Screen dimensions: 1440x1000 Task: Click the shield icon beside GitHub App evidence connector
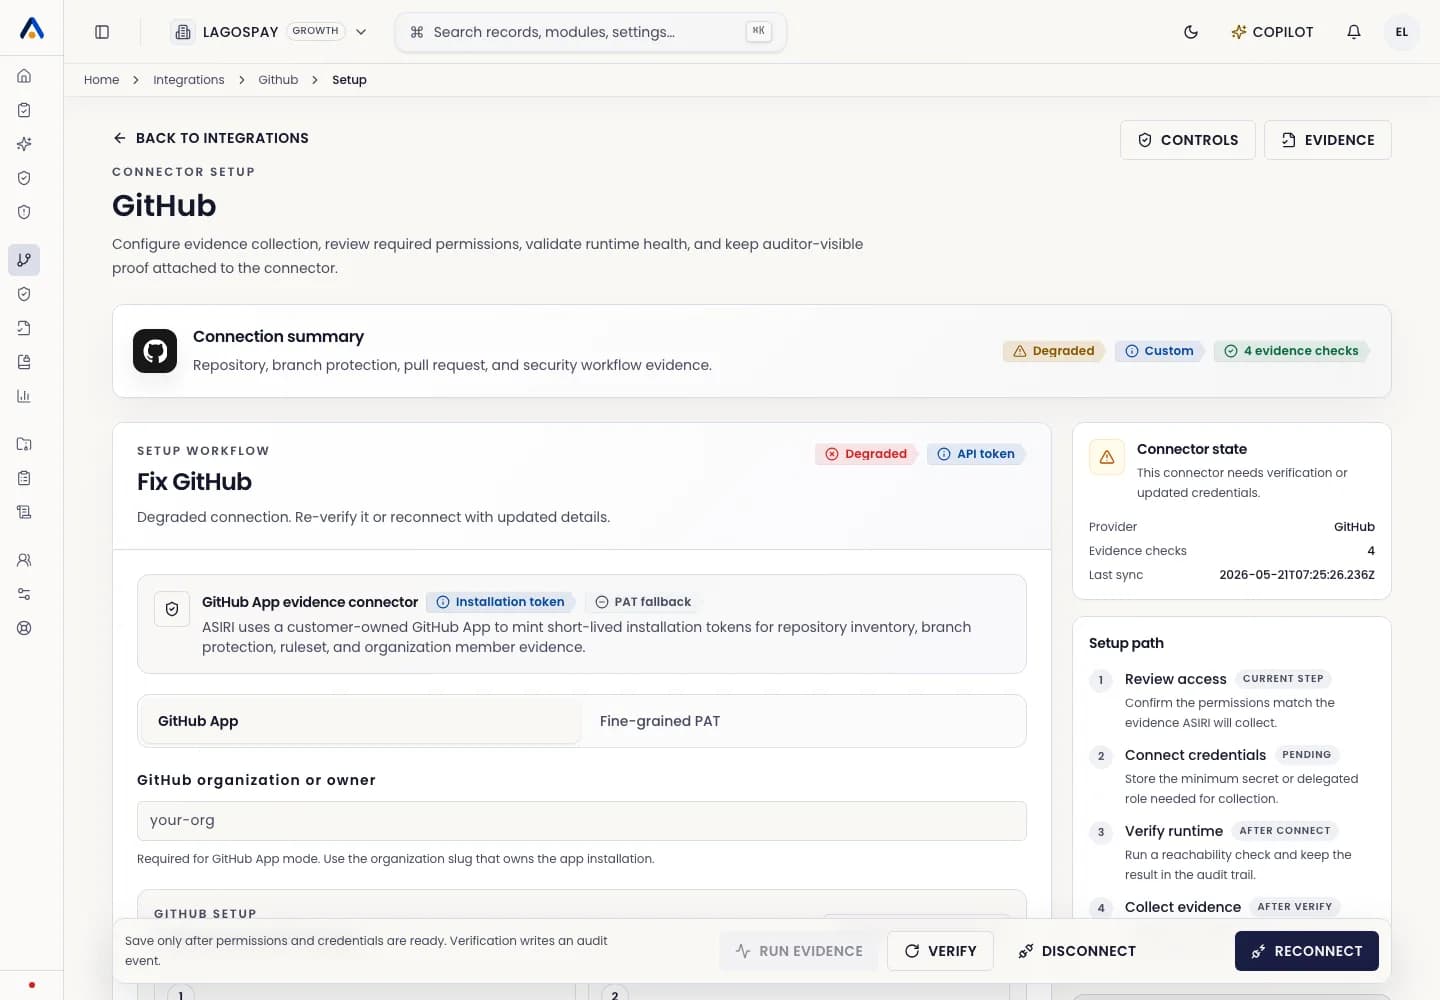(172, 609)
